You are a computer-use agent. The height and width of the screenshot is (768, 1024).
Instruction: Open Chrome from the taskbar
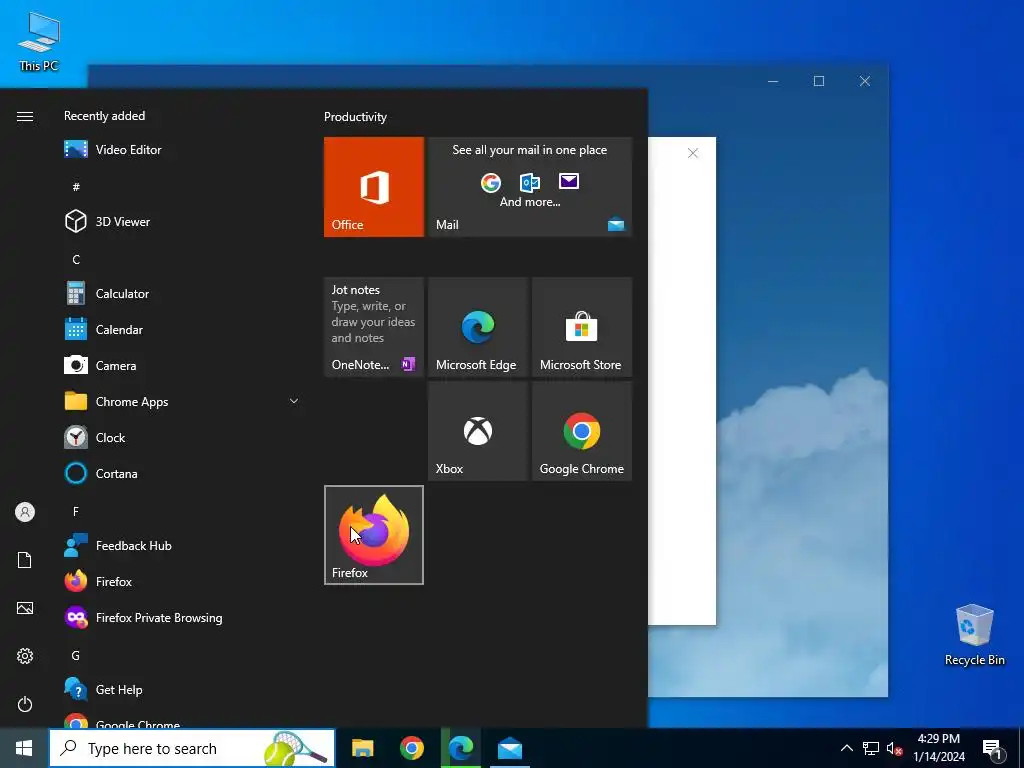point(411,748)
